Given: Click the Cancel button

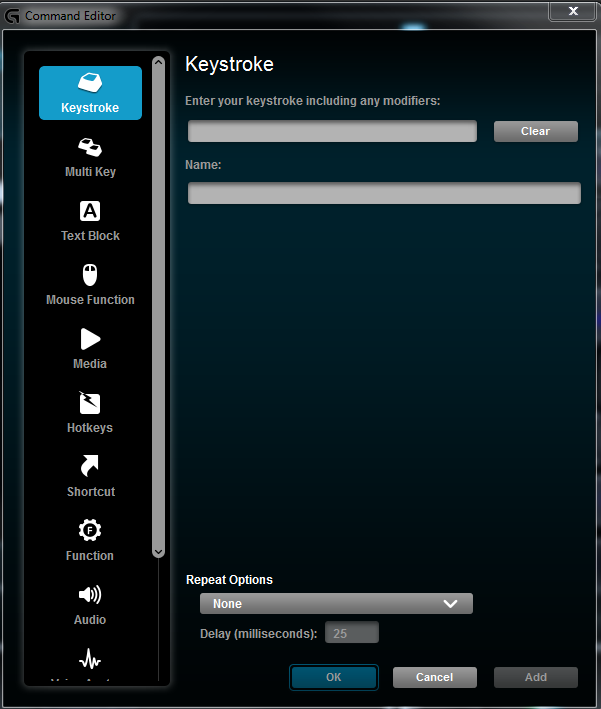Looking at the screenshot, I should 435,677.
